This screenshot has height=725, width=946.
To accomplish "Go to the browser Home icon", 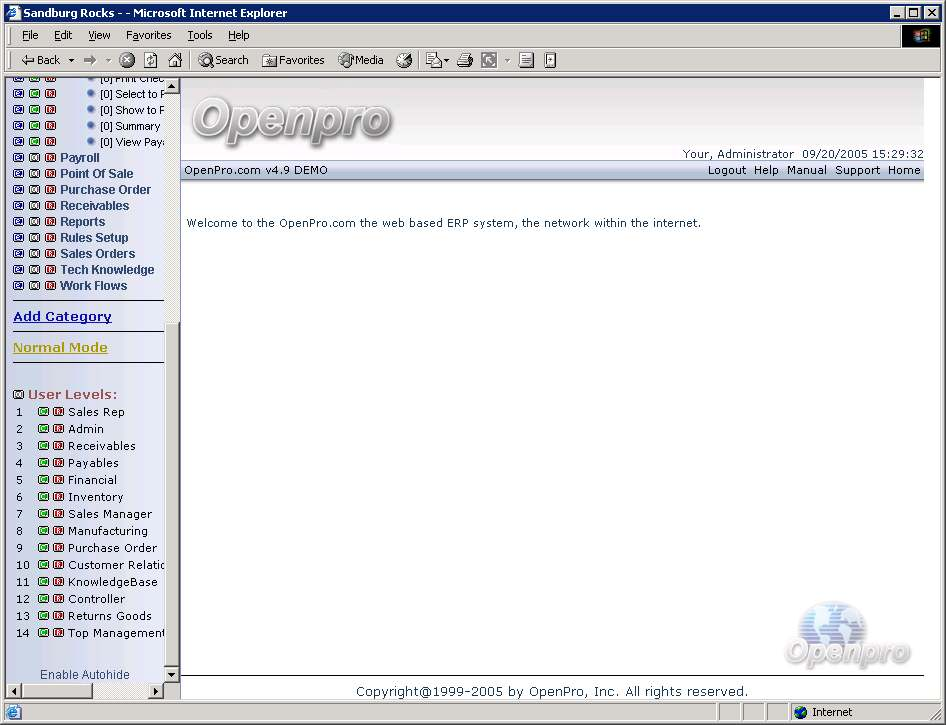I will [x=175, y=60].
